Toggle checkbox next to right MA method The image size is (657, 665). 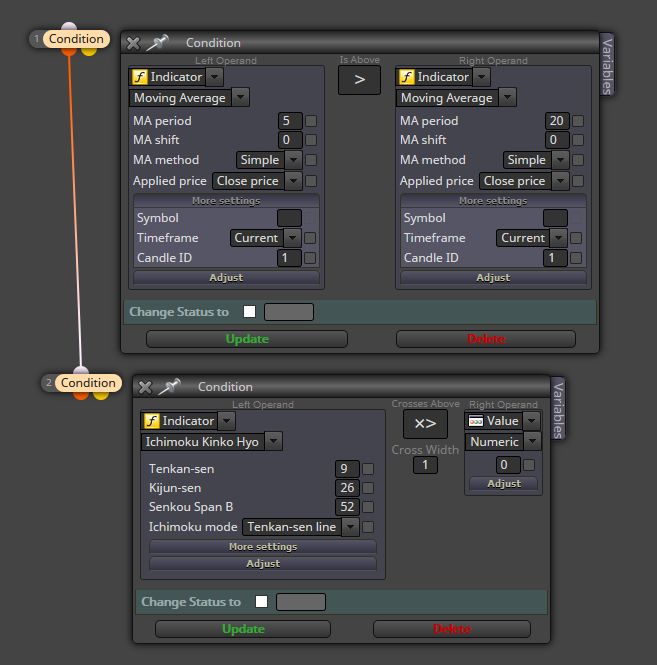point(578,160)
